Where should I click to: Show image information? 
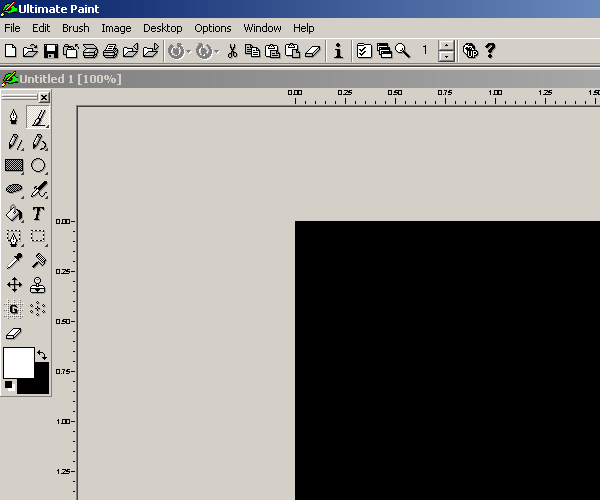tap(338, 51)
